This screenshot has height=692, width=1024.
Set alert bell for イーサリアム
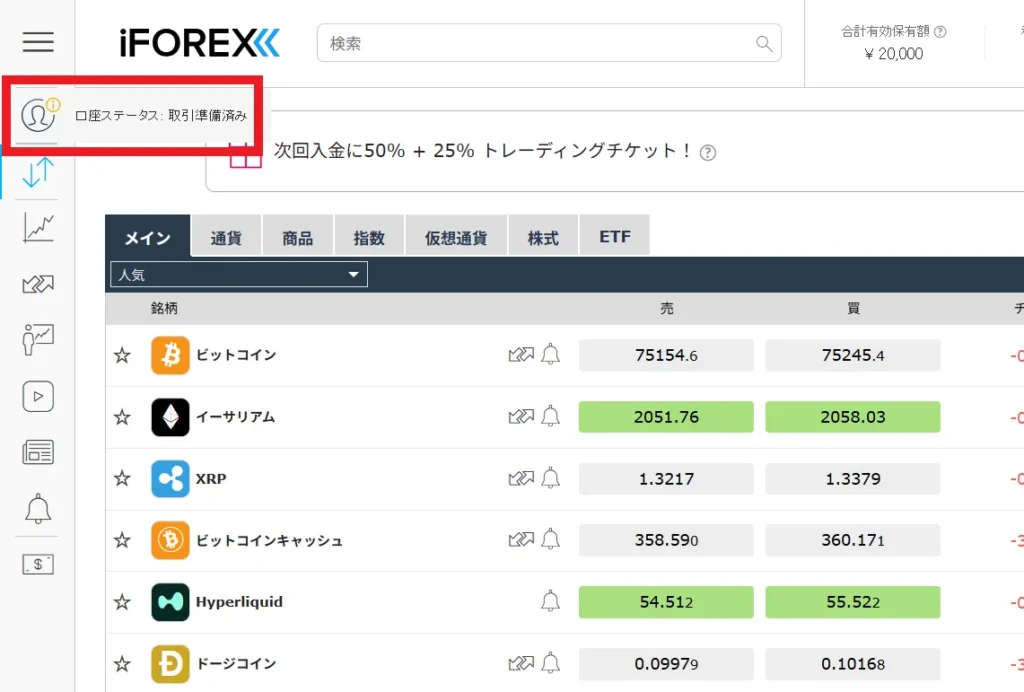551,415
